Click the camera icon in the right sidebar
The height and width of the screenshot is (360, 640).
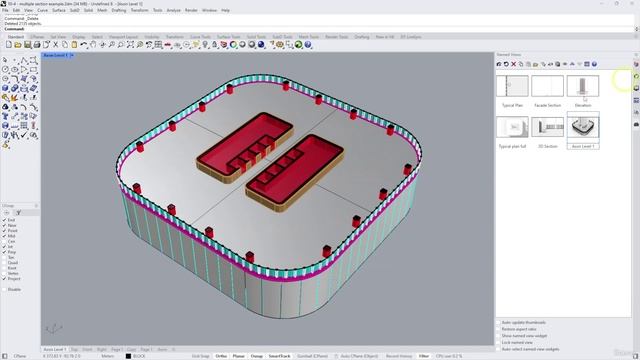[x=636, y=124]
